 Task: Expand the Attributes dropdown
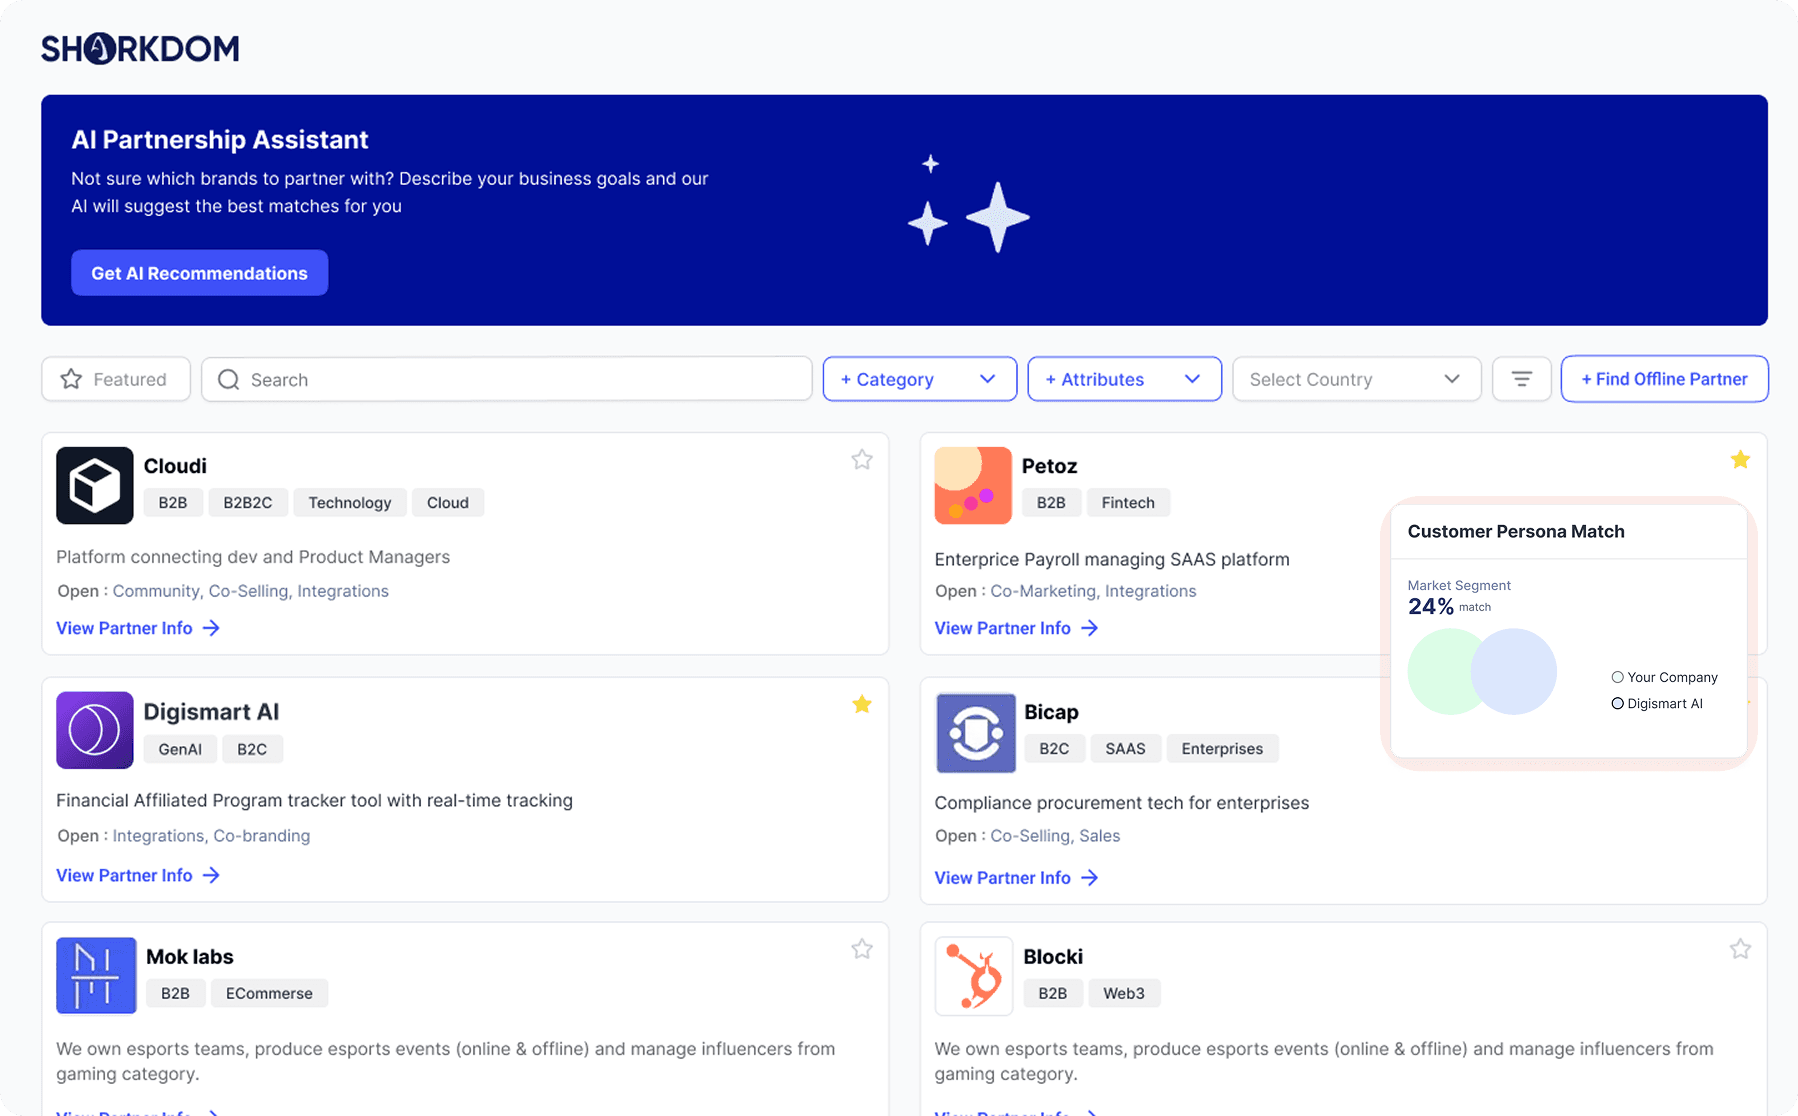(1124, 379)
